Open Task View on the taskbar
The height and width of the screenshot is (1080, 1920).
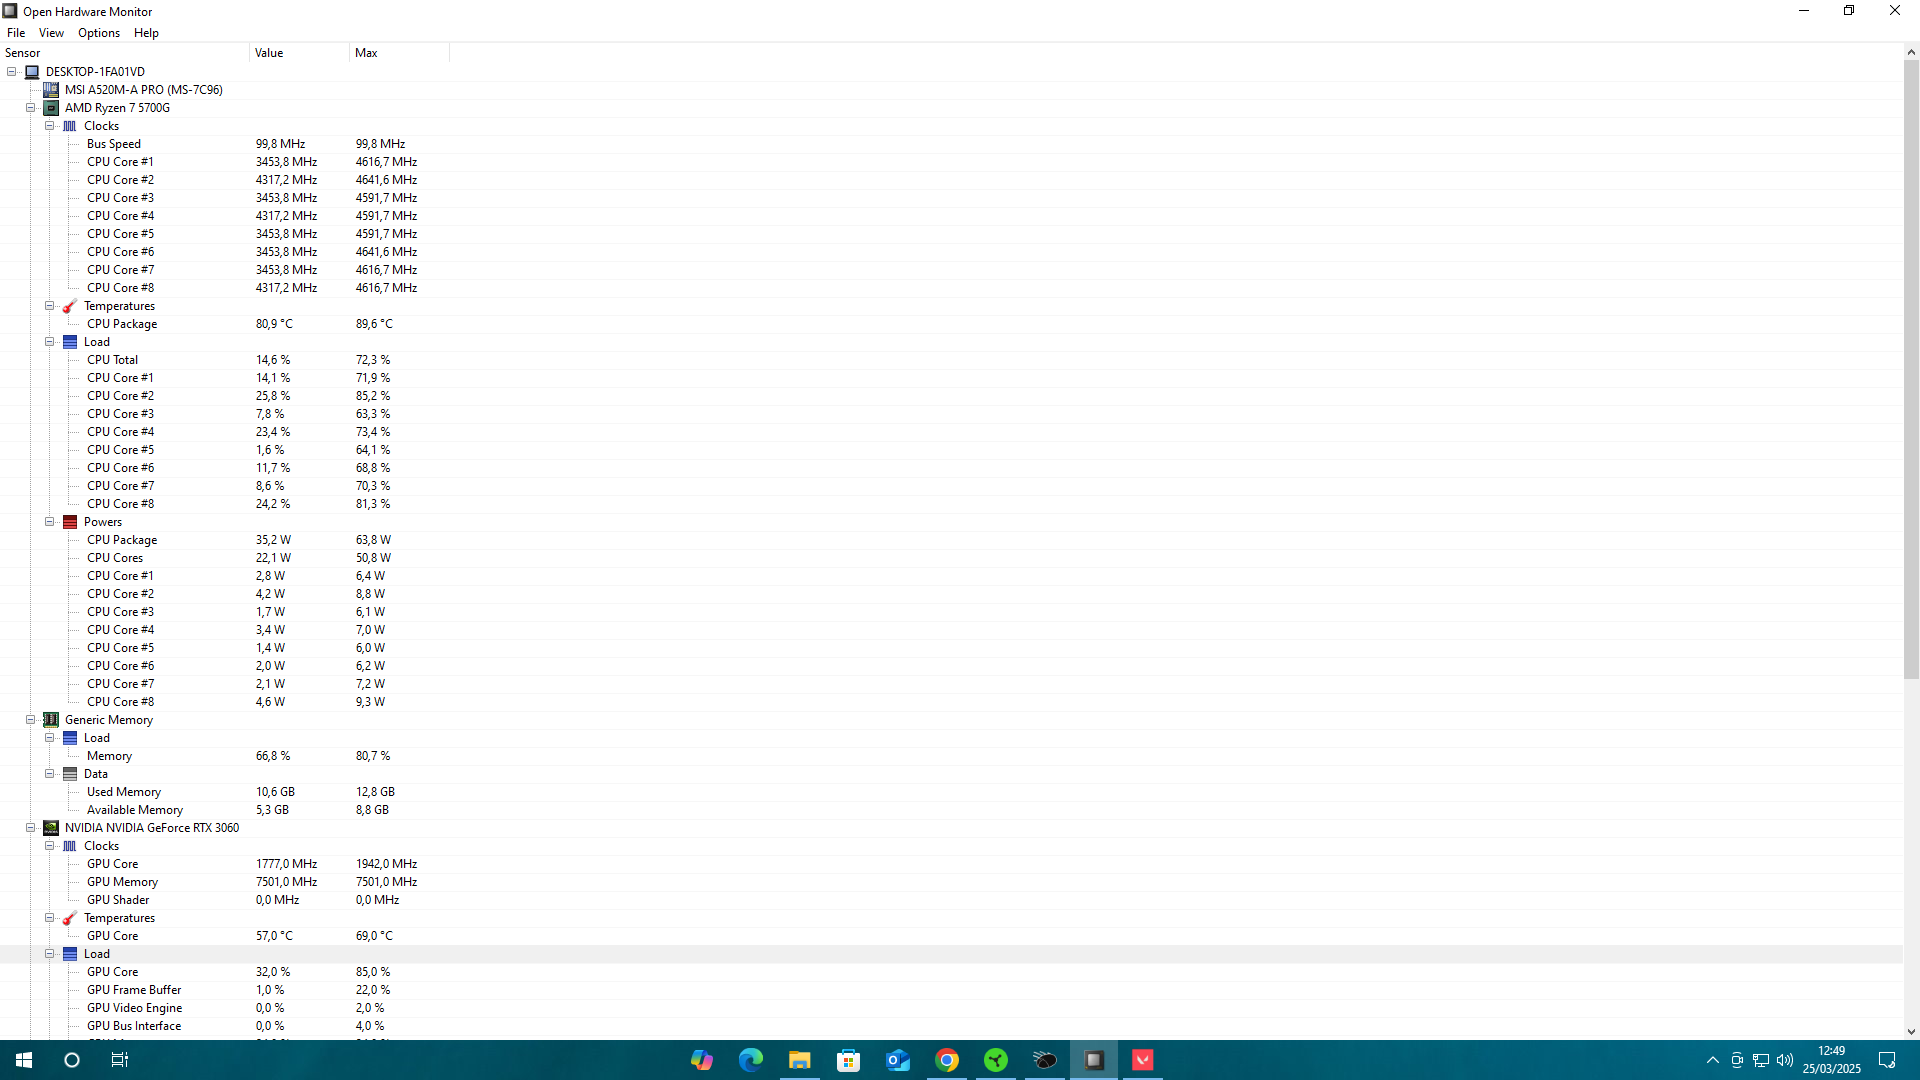point(120,1060)
